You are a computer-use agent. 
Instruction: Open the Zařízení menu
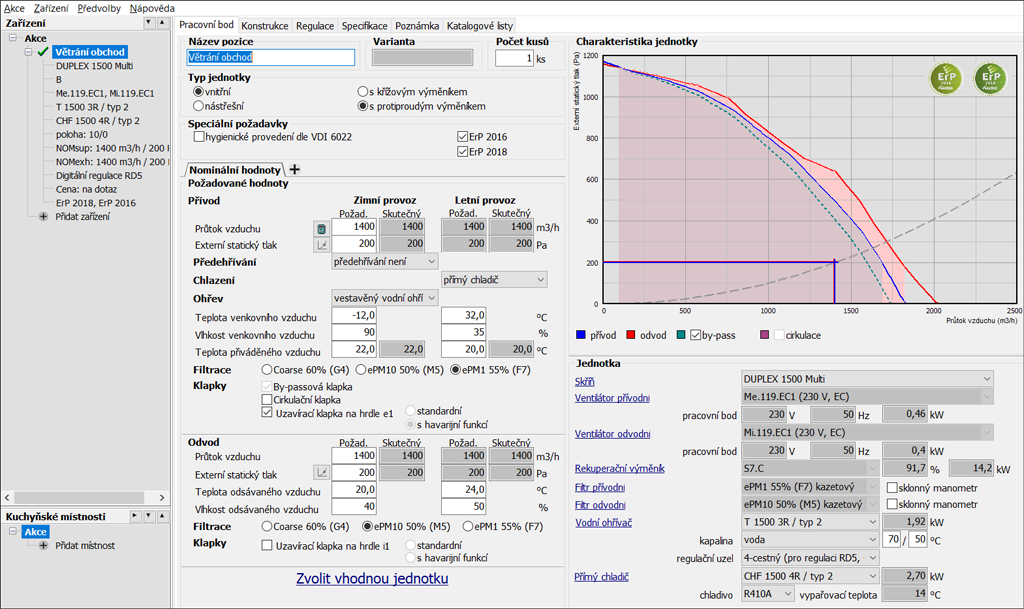[51, 8]
